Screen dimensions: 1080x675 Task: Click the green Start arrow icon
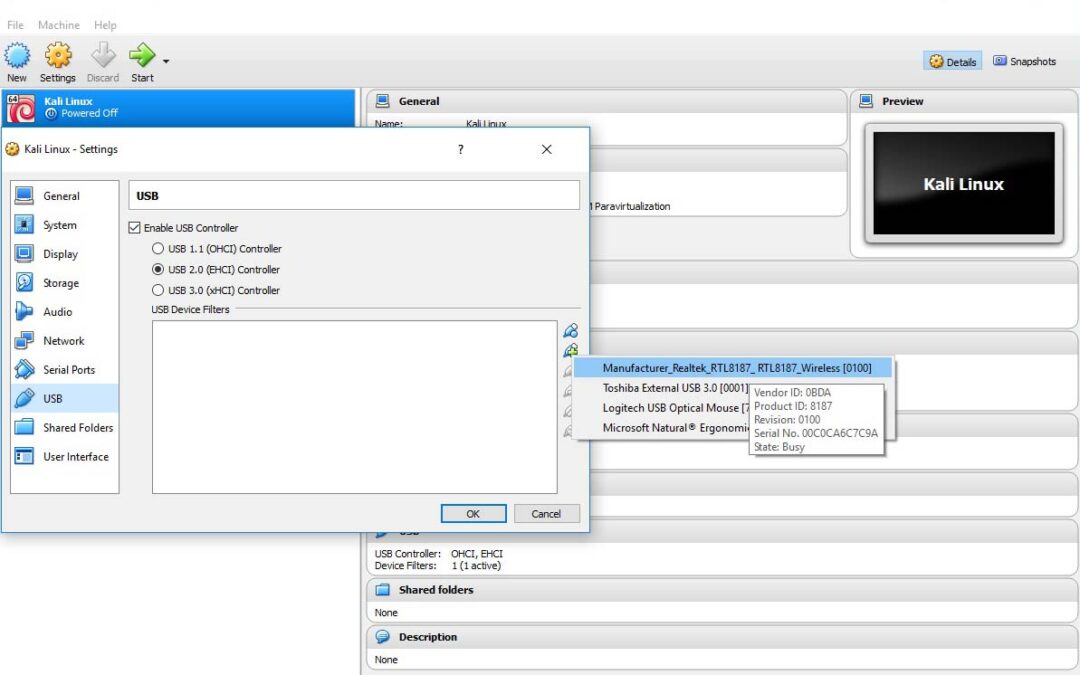click(142, 57)
